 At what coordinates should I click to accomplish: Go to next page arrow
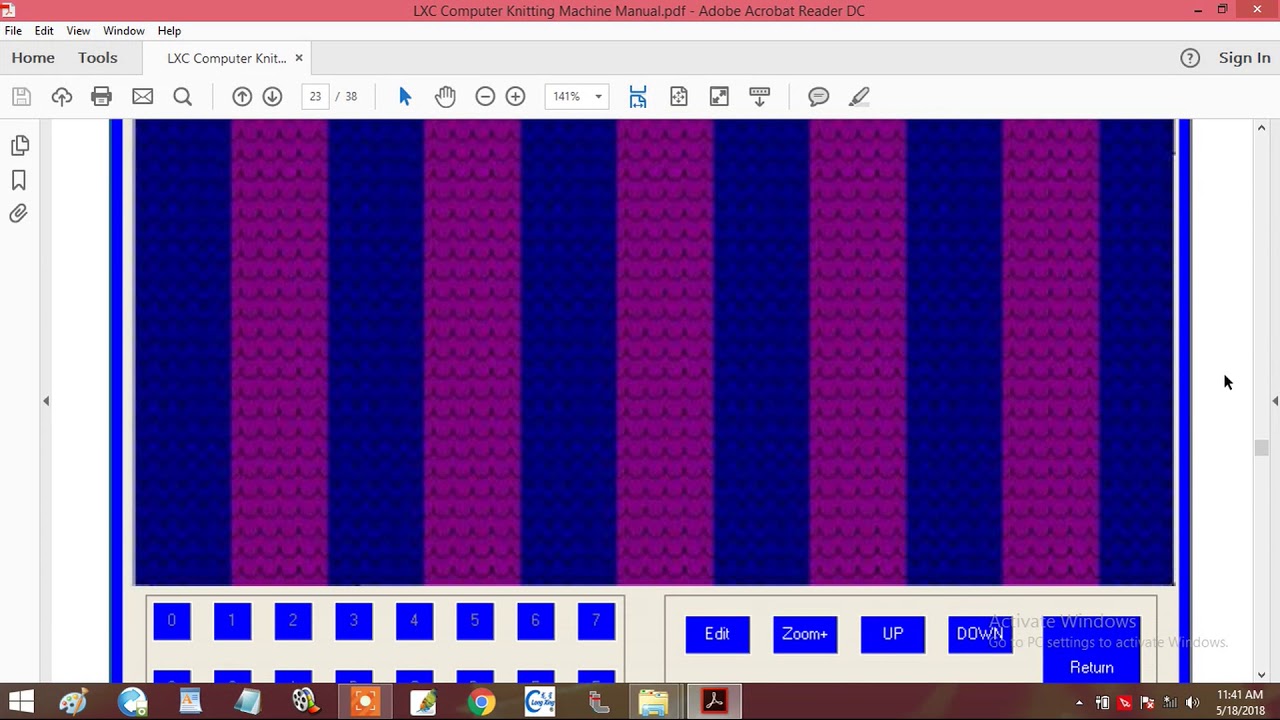click(272, 97)
